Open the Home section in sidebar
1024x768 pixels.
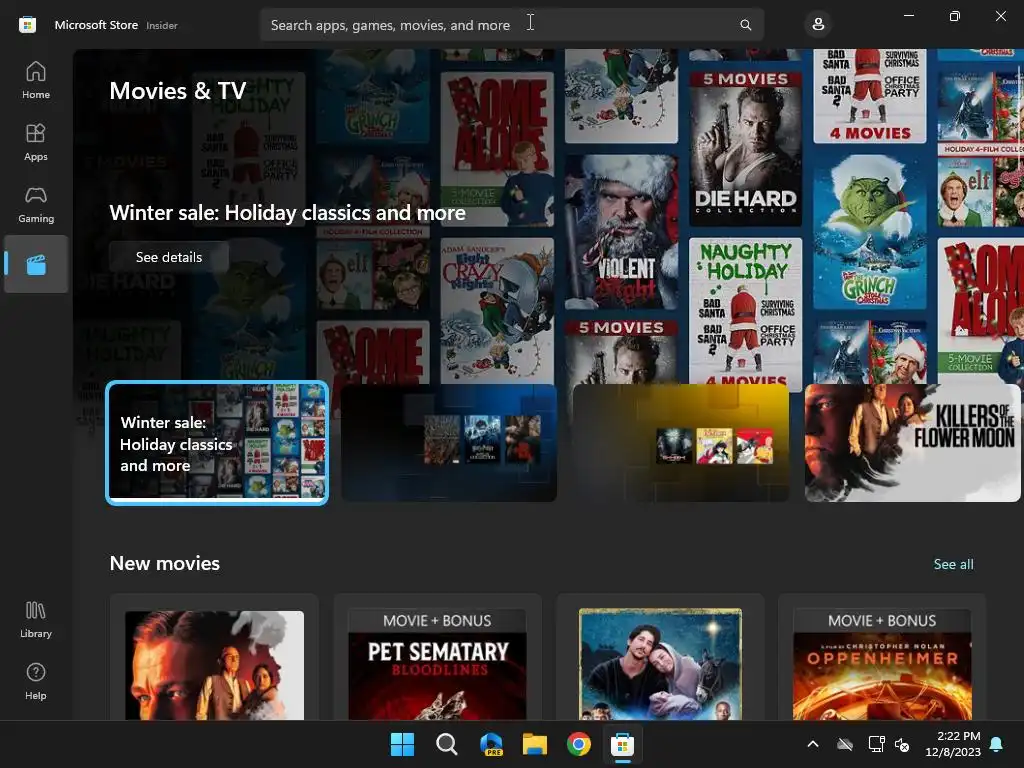click(36, 80)
